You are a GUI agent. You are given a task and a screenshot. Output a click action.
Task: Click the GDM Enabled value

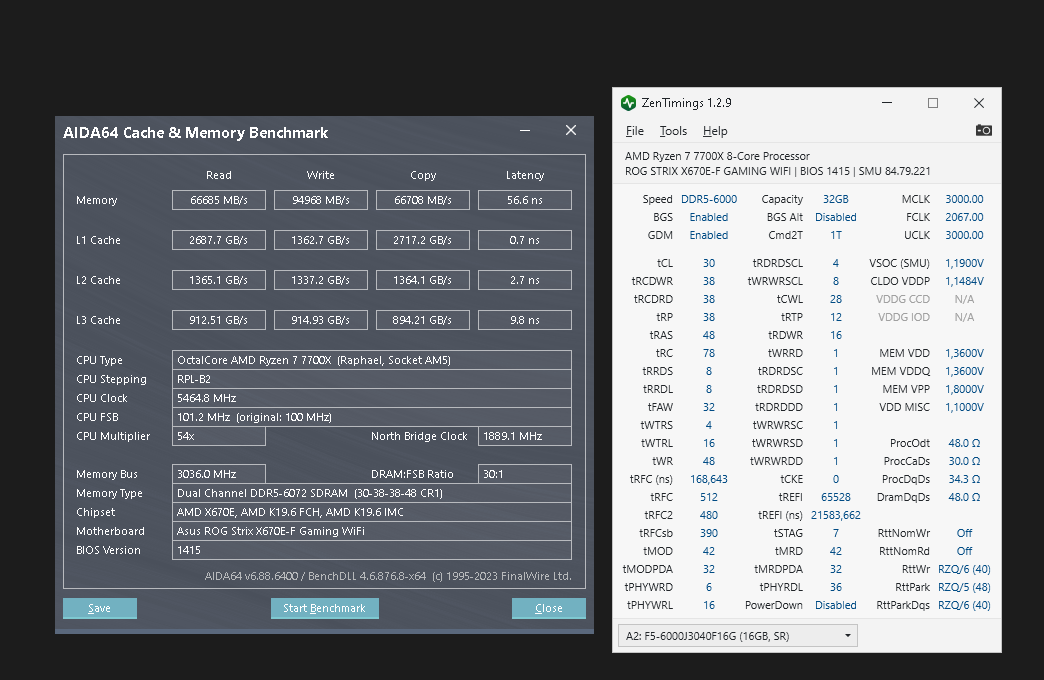click(x=708, y=235)
